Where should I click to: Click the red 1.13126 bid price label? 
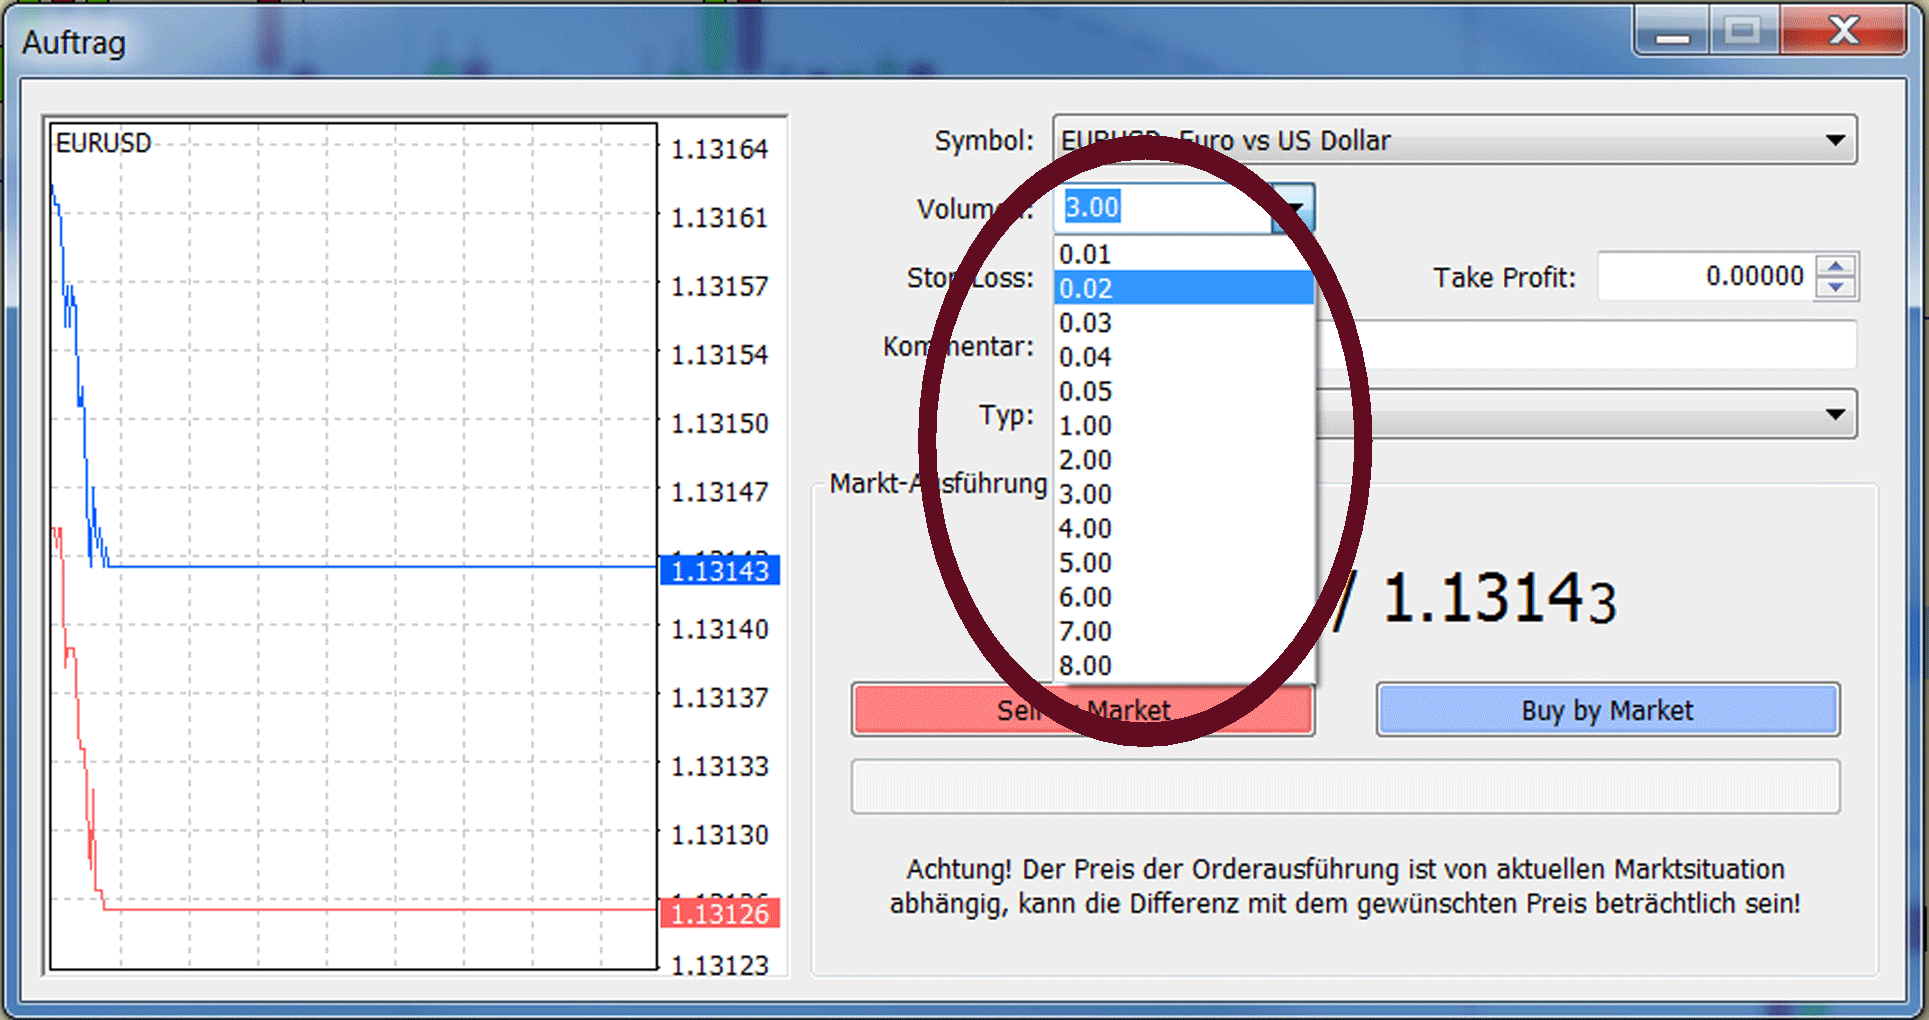pyautogui.click(x=719, y=914)
